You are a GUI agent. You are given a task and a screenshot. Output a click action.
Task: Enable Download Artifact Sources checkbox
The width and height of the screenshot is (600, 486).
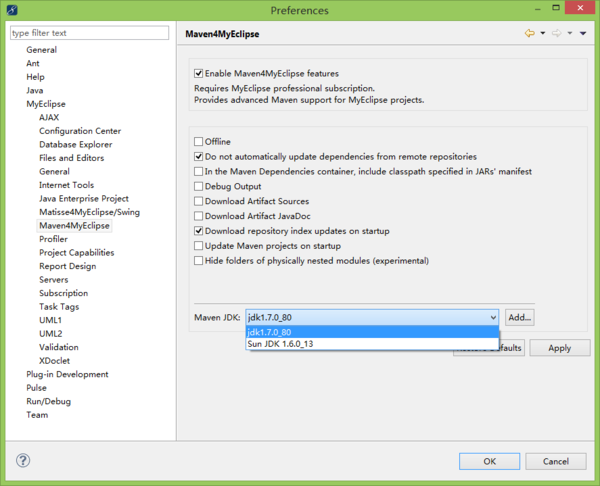tap(198, 201)
